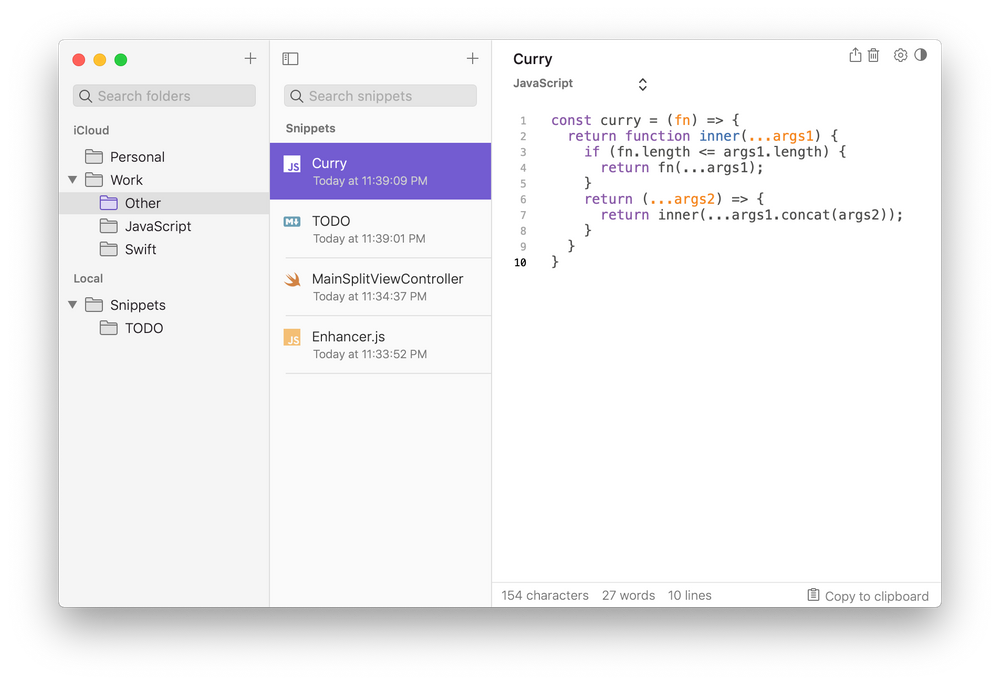This screenshot has height=685, width=1000.
Task: Click the Markdown icon of TODO snippet
Action: click(x=292, y=221)
